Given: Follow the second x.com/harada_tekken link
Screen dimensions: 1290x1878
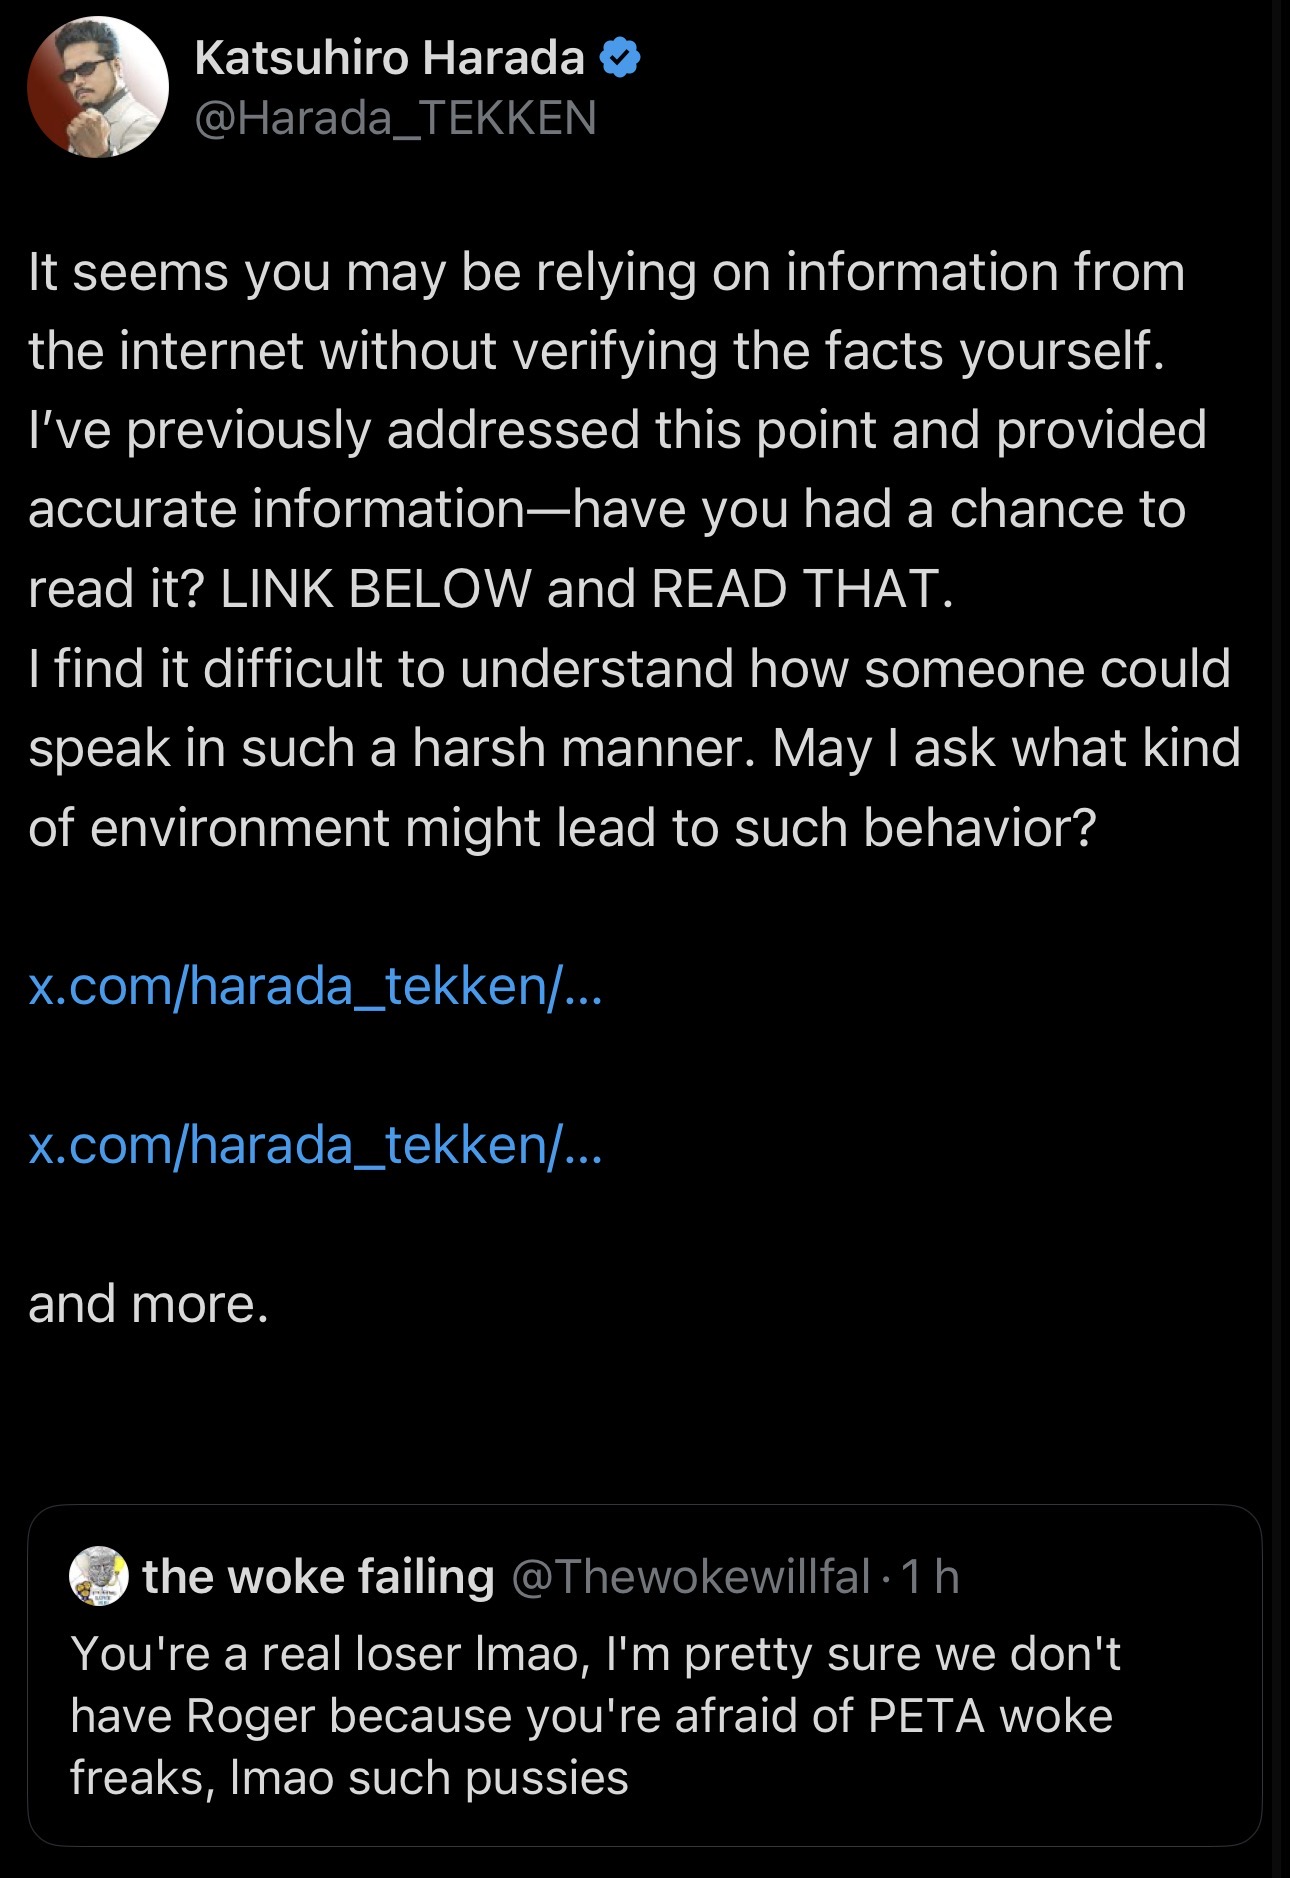Looking at the screenshot, I should click(x=315, y=1144).
